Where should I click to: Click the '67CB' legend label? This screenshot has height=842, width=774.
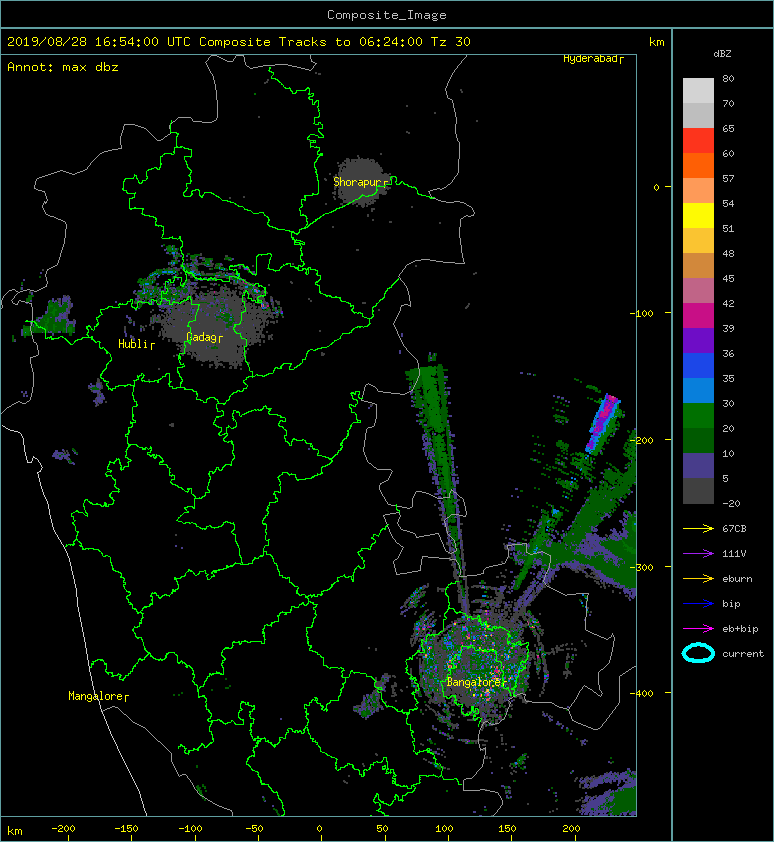click(x=734, y=528)
